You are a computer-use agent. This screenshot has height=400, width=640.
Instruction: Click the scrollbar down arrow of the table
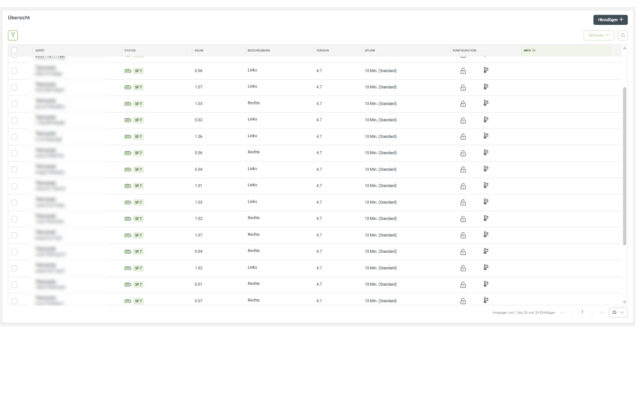pos(624,302)
